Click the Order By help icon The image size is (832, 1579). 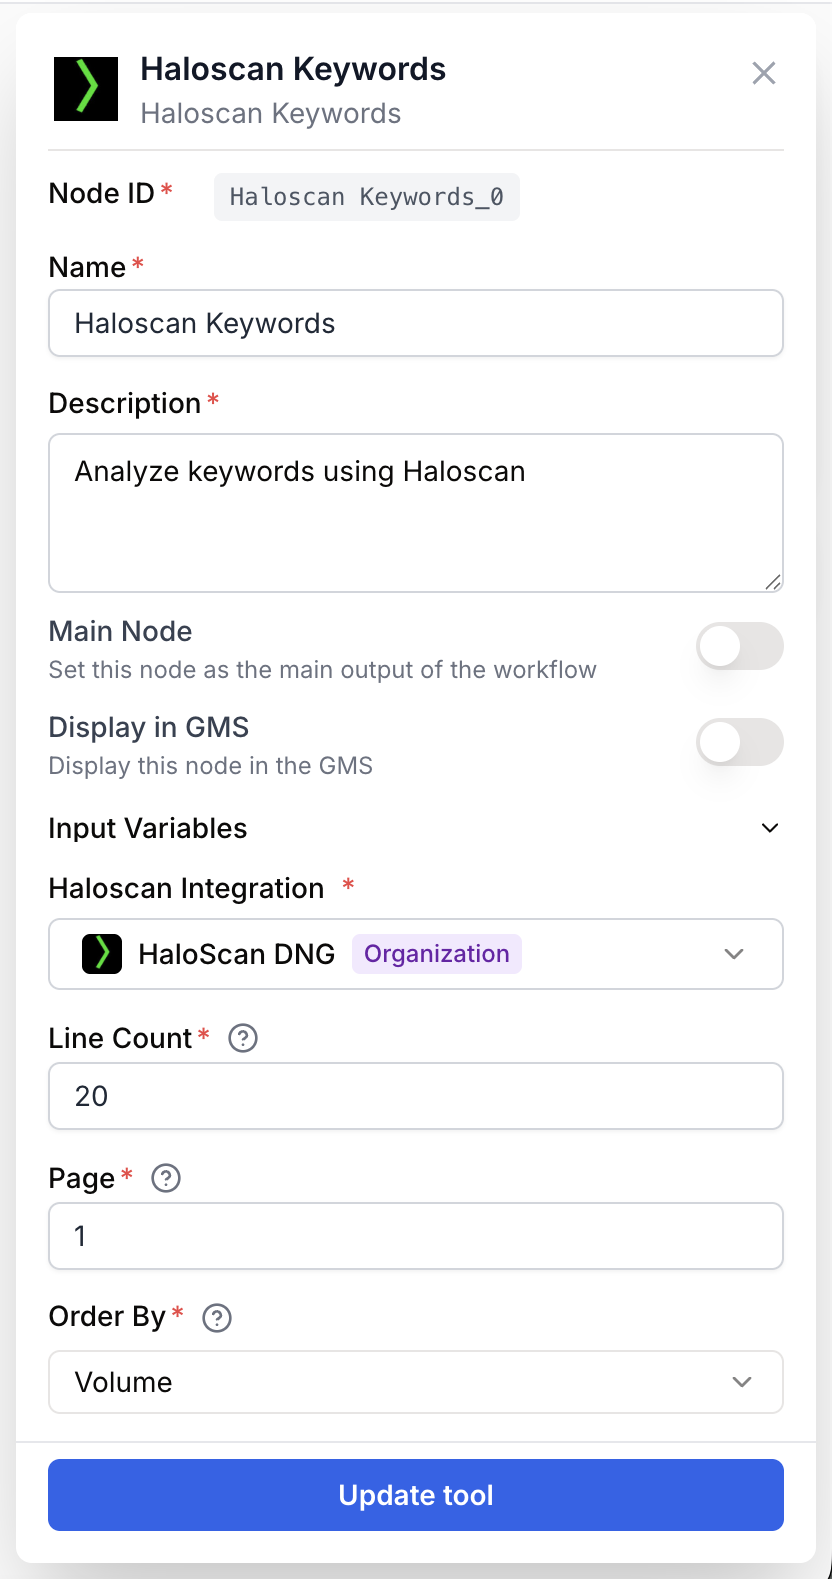pos(217,1318)
